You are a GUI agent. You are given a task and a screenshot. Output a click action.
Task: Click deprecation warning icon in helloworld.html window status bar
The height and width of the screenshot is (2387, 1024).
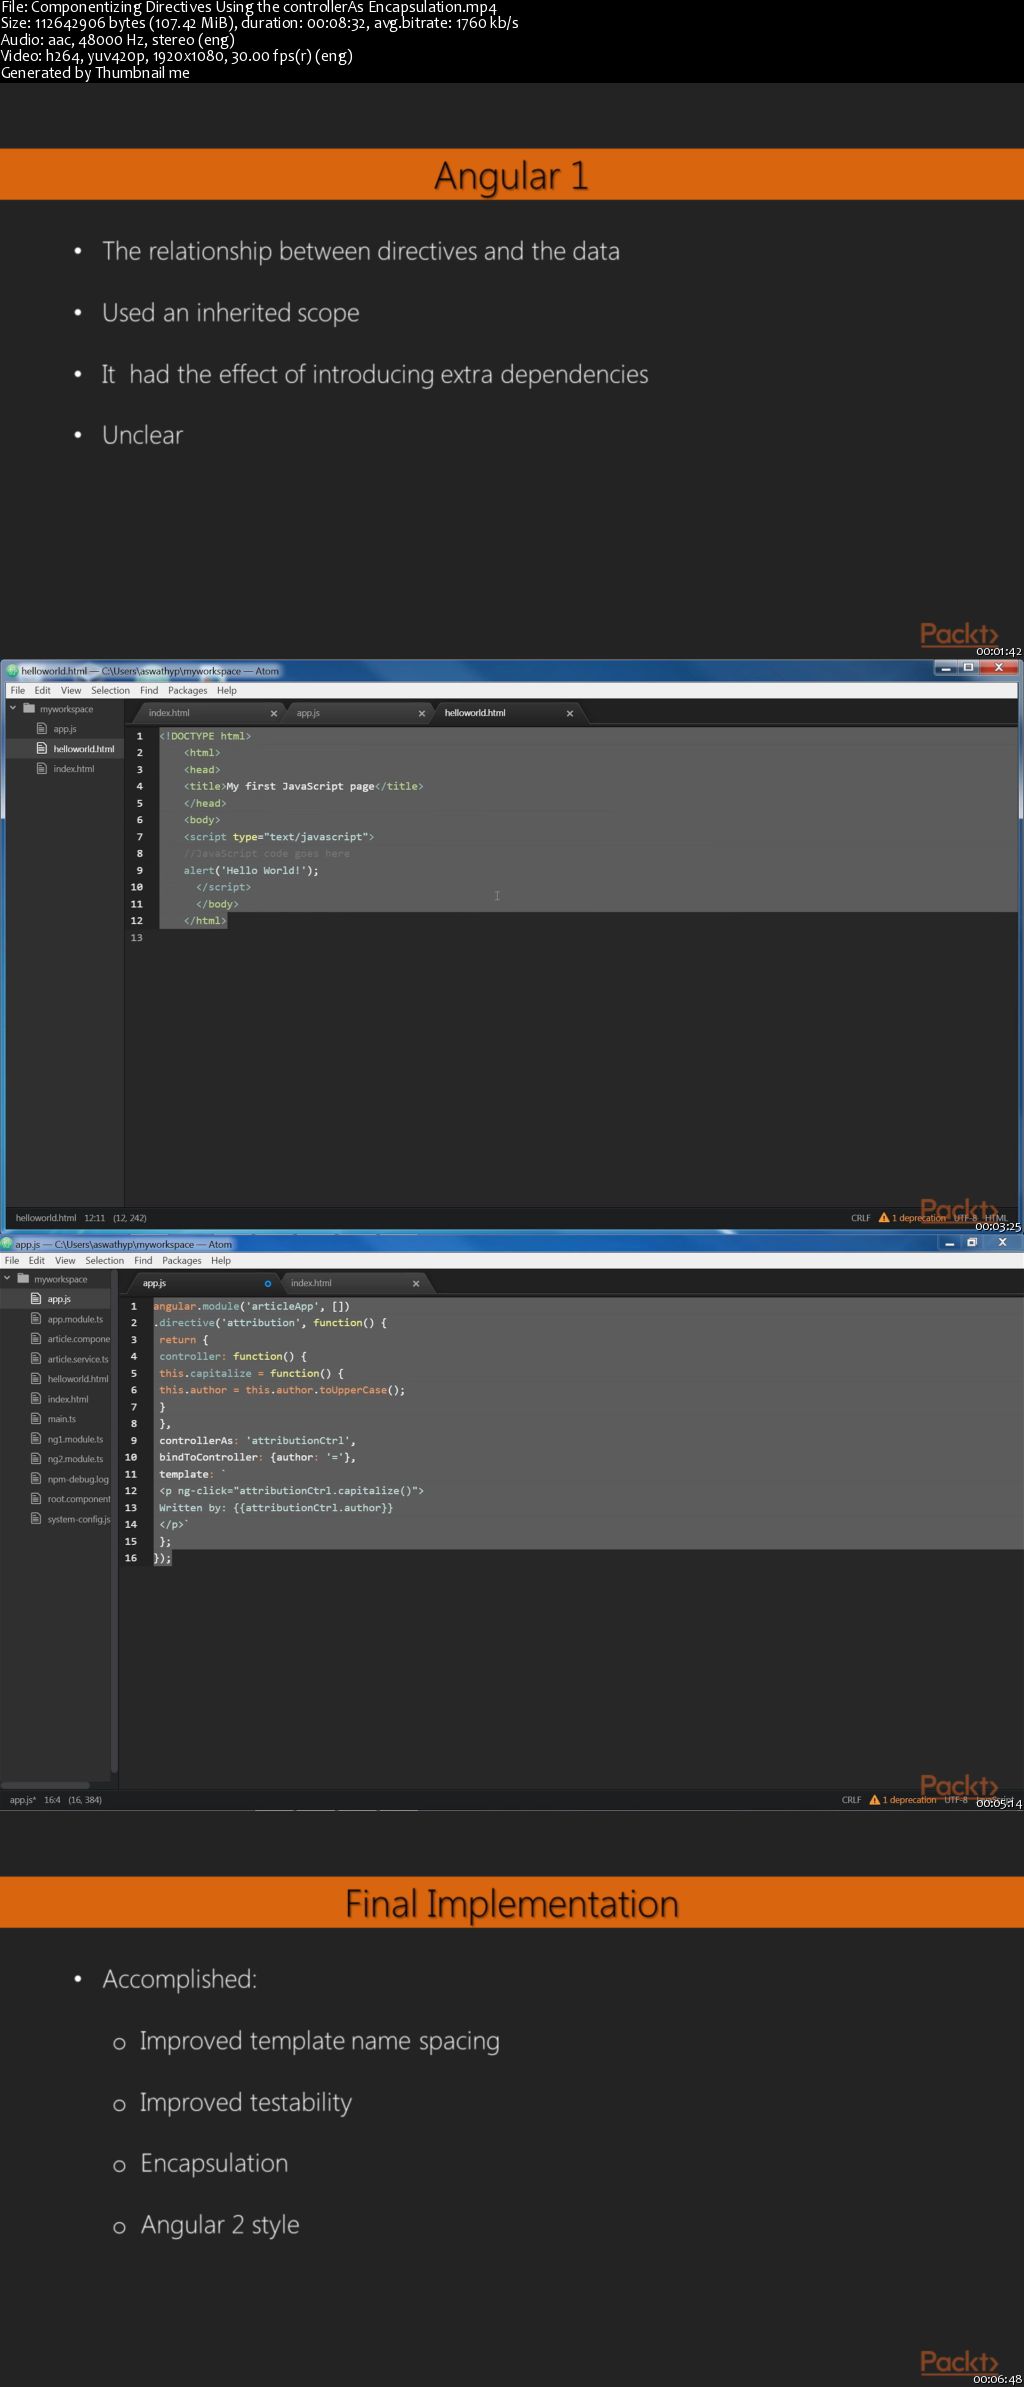tap(884, 1218)
